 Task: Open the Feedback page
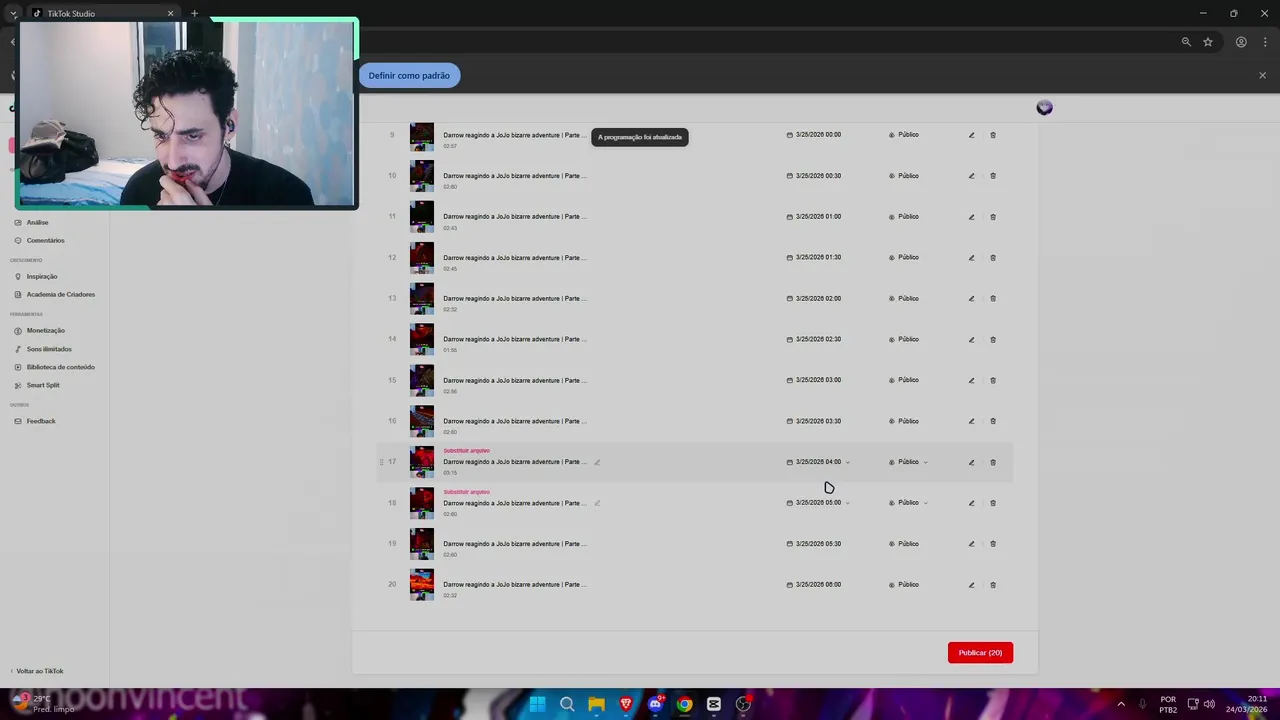[x=41, y=421]
